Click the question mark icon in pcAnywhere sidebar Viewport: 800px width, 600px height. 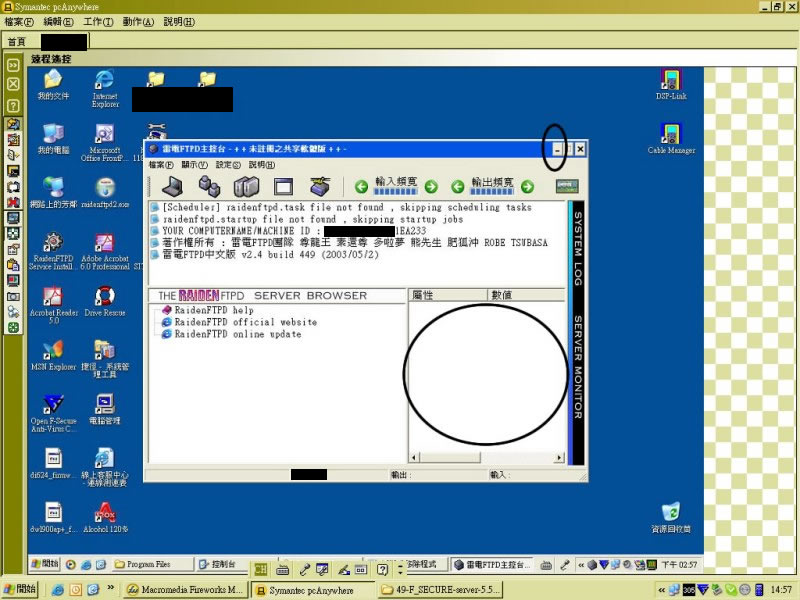click(13, 105)
